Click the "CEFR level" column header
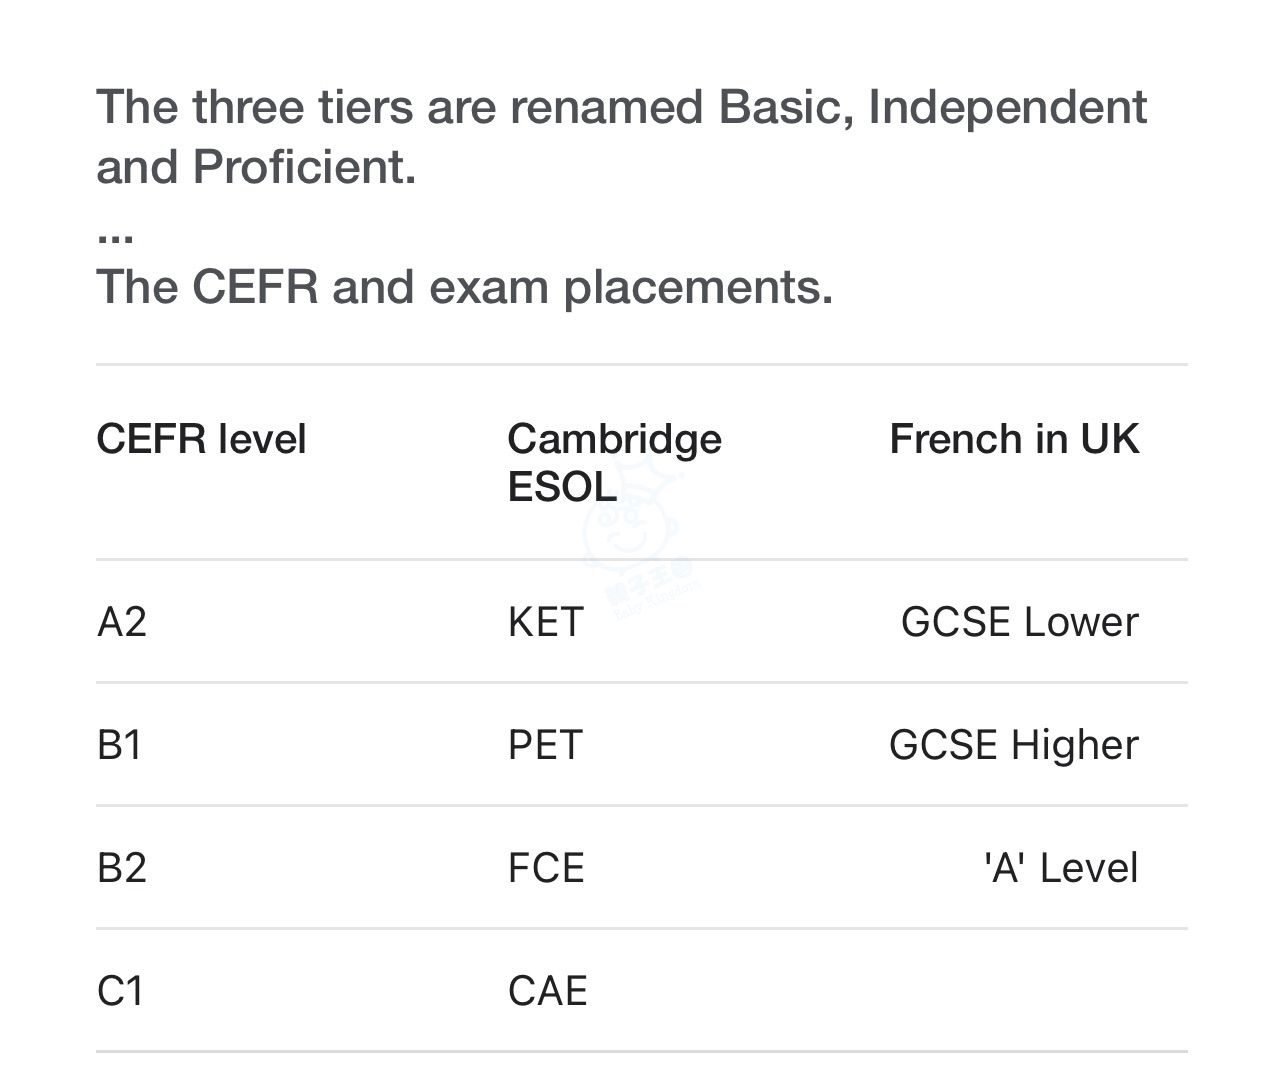Screen dimensions: 1283x1068 pos(201,440)
